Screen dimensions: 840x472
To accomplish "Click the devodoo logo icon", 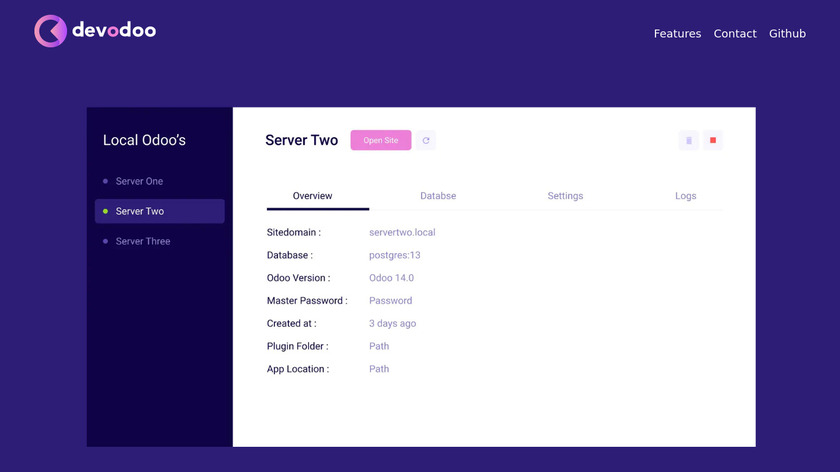I will pos(50,31).
